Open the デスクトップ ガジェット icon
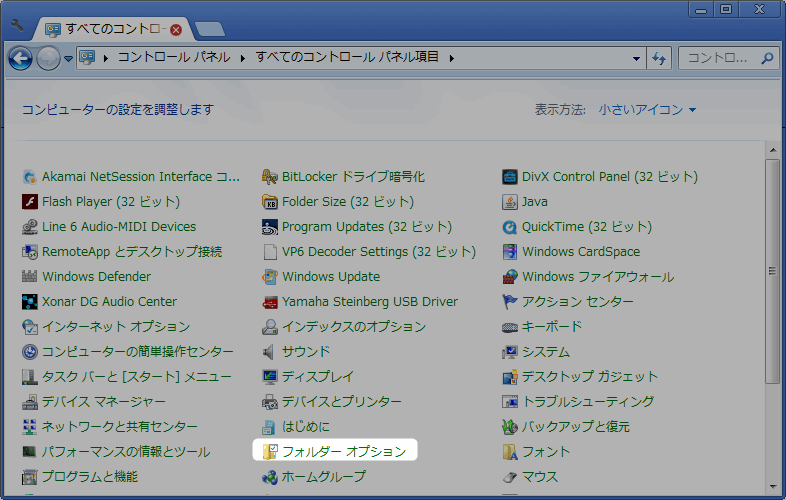The height and width of the screenshot is (500, 786). tap(510, 377)
